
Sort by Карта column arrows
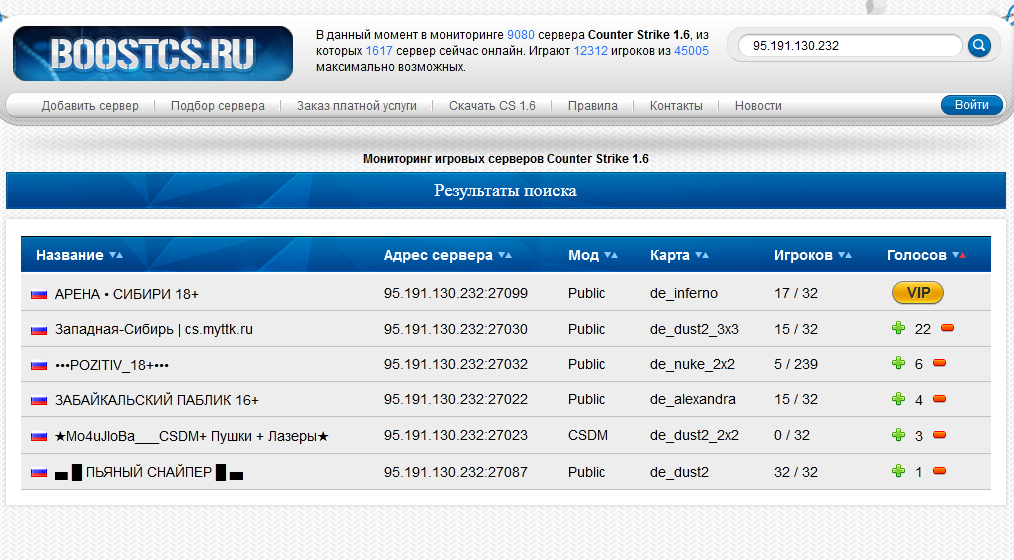point(702,255)
